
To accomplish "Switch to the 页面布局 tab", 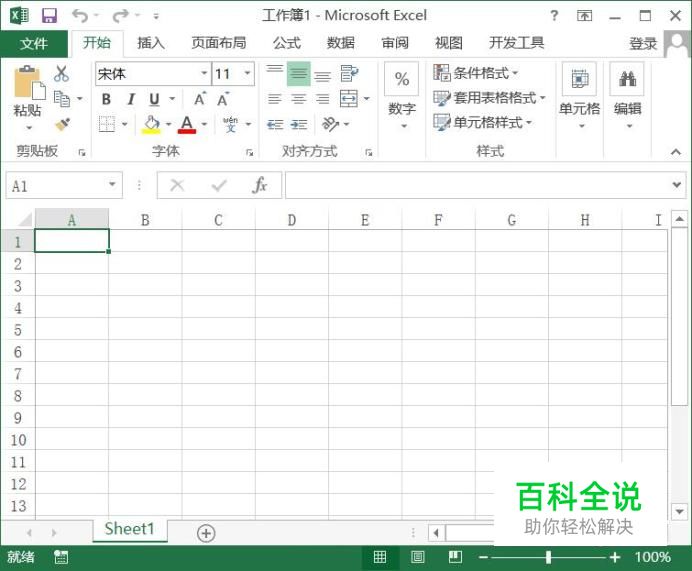I will (x=218, y=43).
